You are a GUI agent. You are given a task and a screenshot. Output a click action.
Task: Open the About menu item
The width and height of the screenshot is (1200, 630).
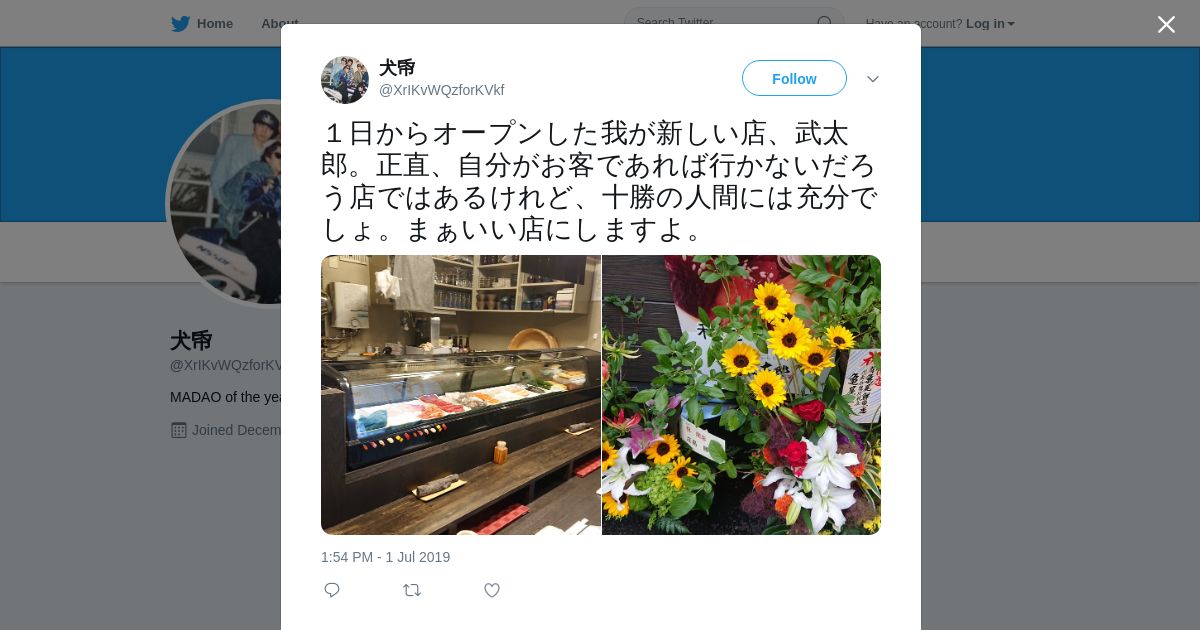coord(279,23)
